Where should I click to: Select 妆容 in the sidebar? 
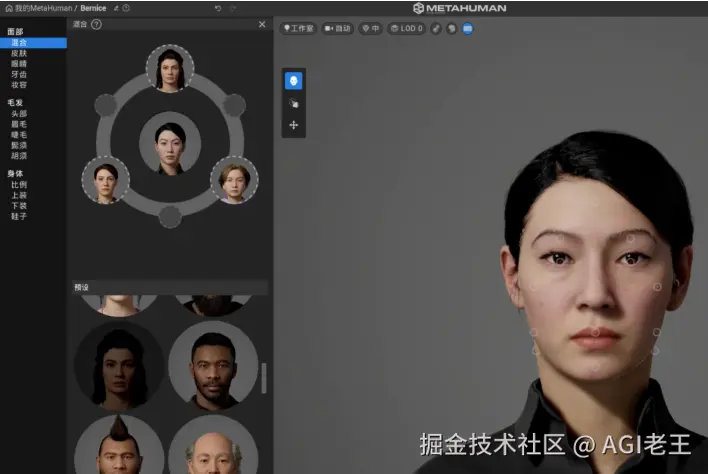19,85
